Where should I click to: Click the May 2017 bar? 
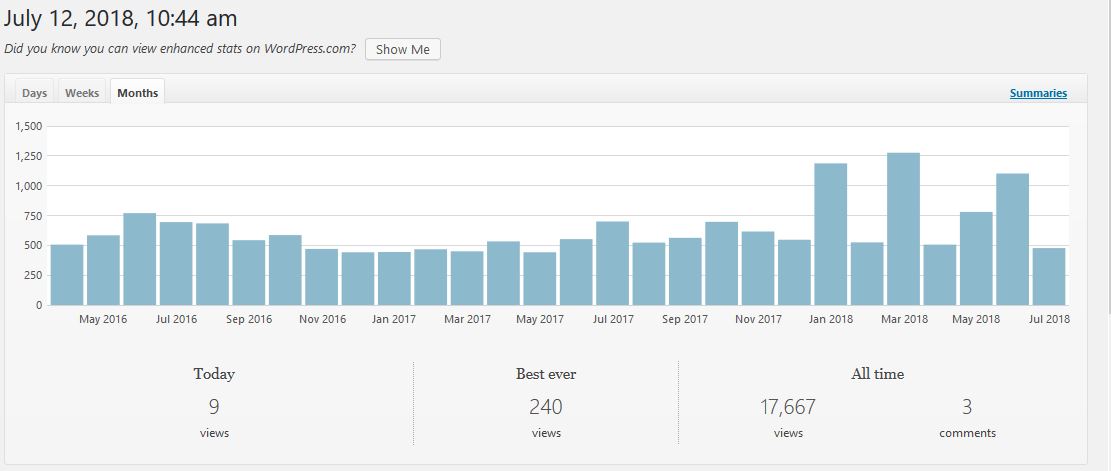click(x=540, y=278)
